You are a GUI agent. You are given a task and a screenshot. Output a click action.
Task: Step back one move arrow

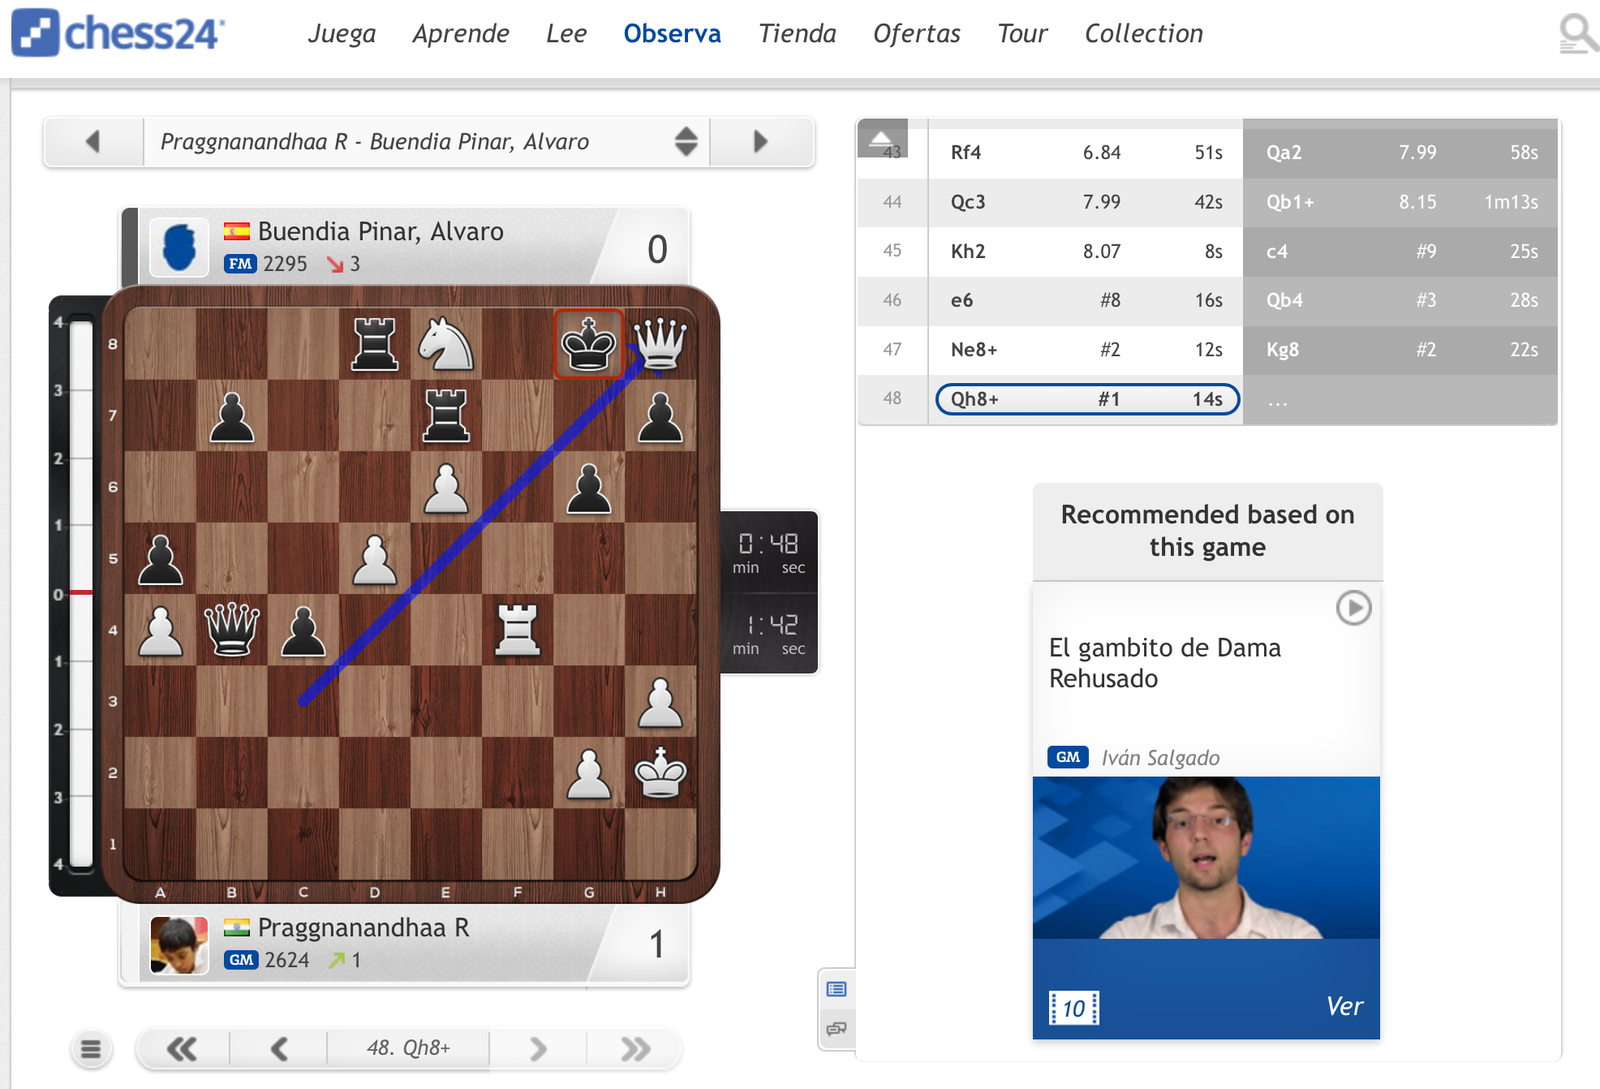coord(279,1049)
